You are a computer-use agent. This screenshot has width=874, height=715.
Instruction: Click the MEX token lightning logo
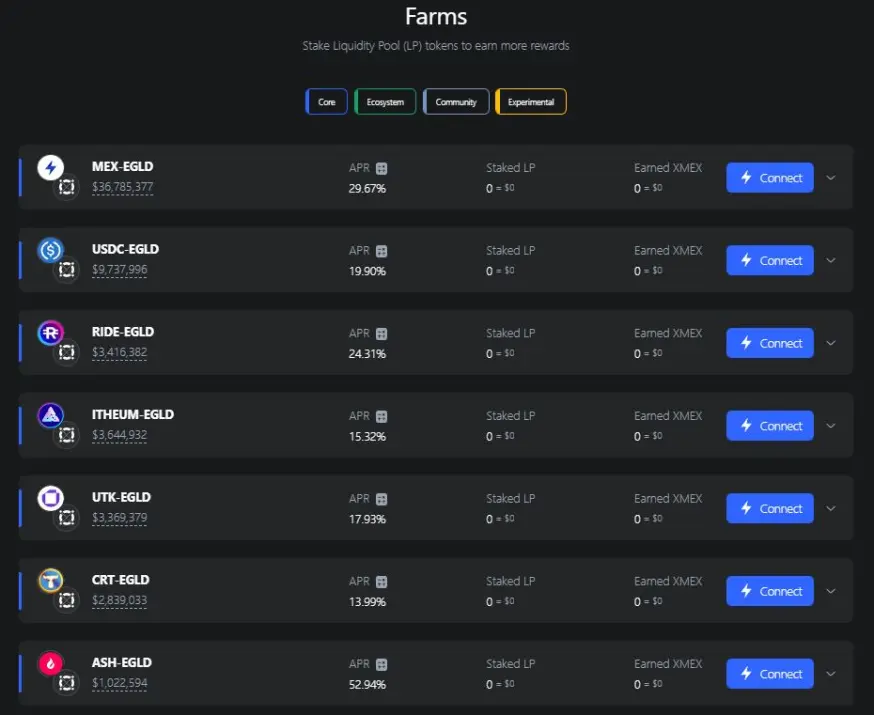click(51, 168)
